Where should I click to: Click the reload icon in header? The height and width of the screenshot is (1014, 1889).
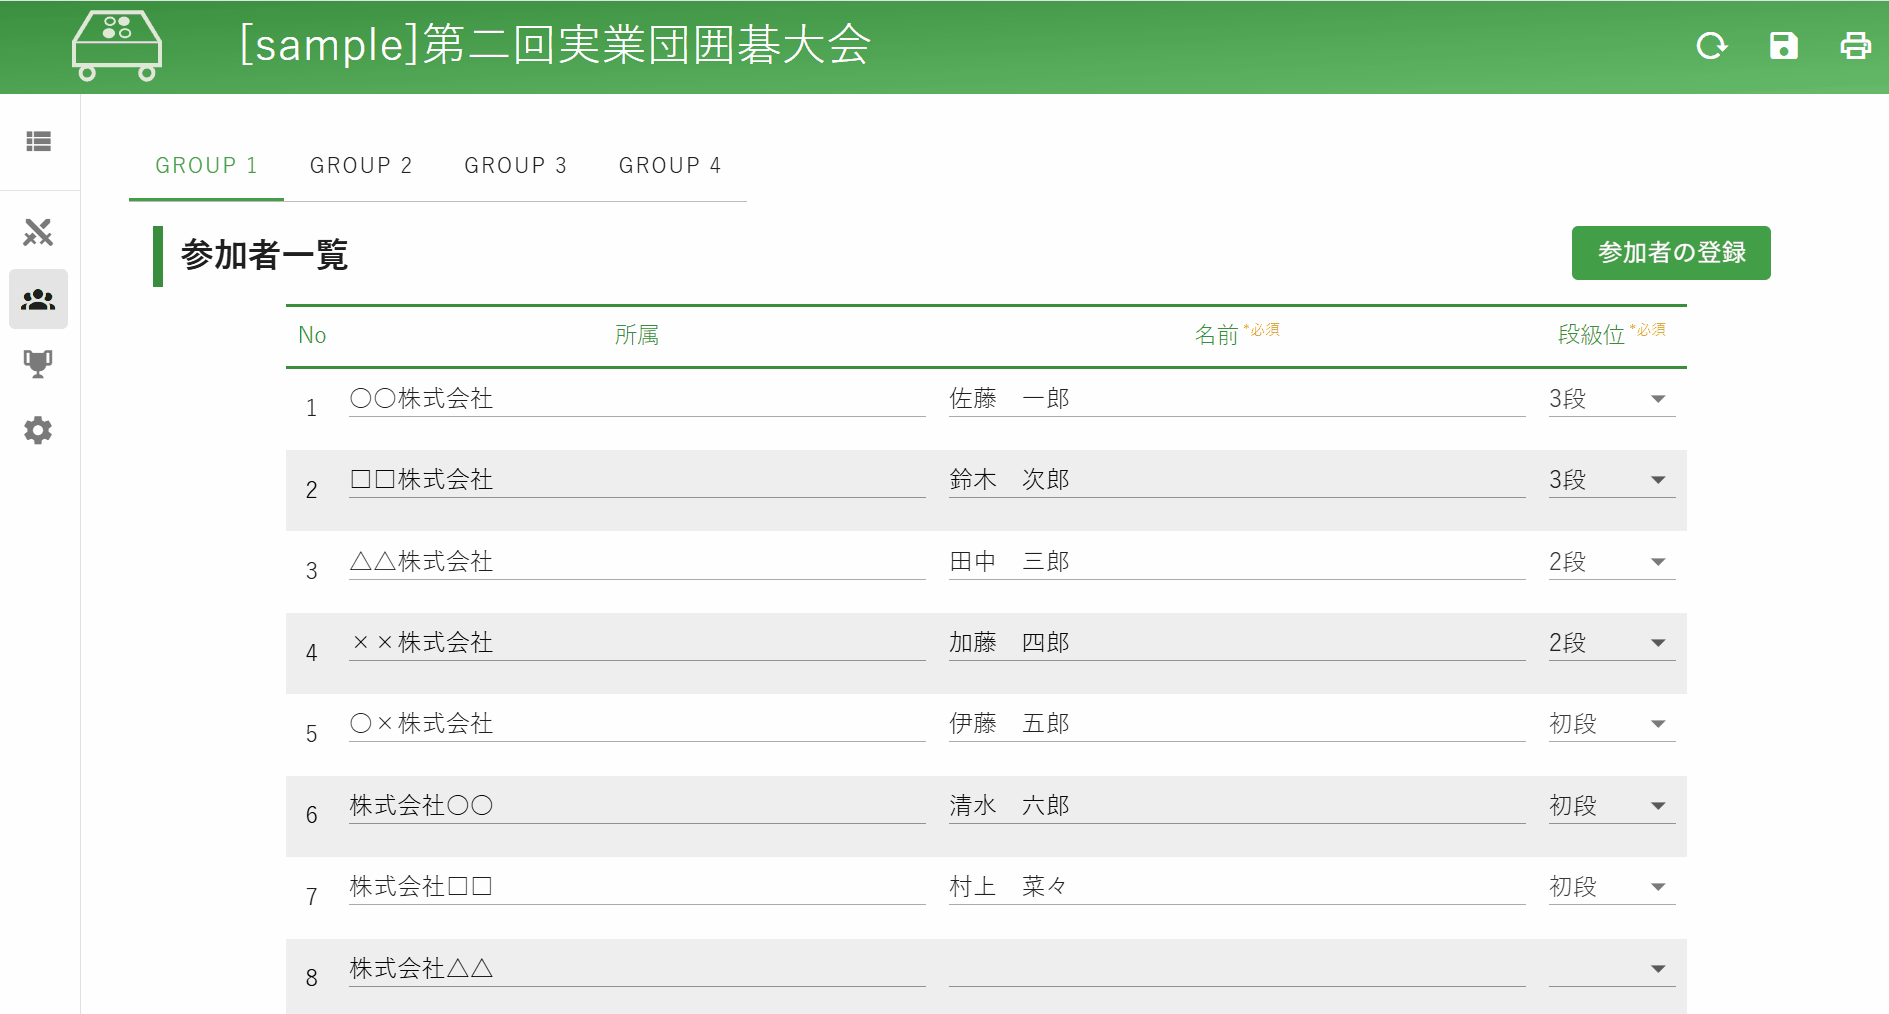(1712, 46)
